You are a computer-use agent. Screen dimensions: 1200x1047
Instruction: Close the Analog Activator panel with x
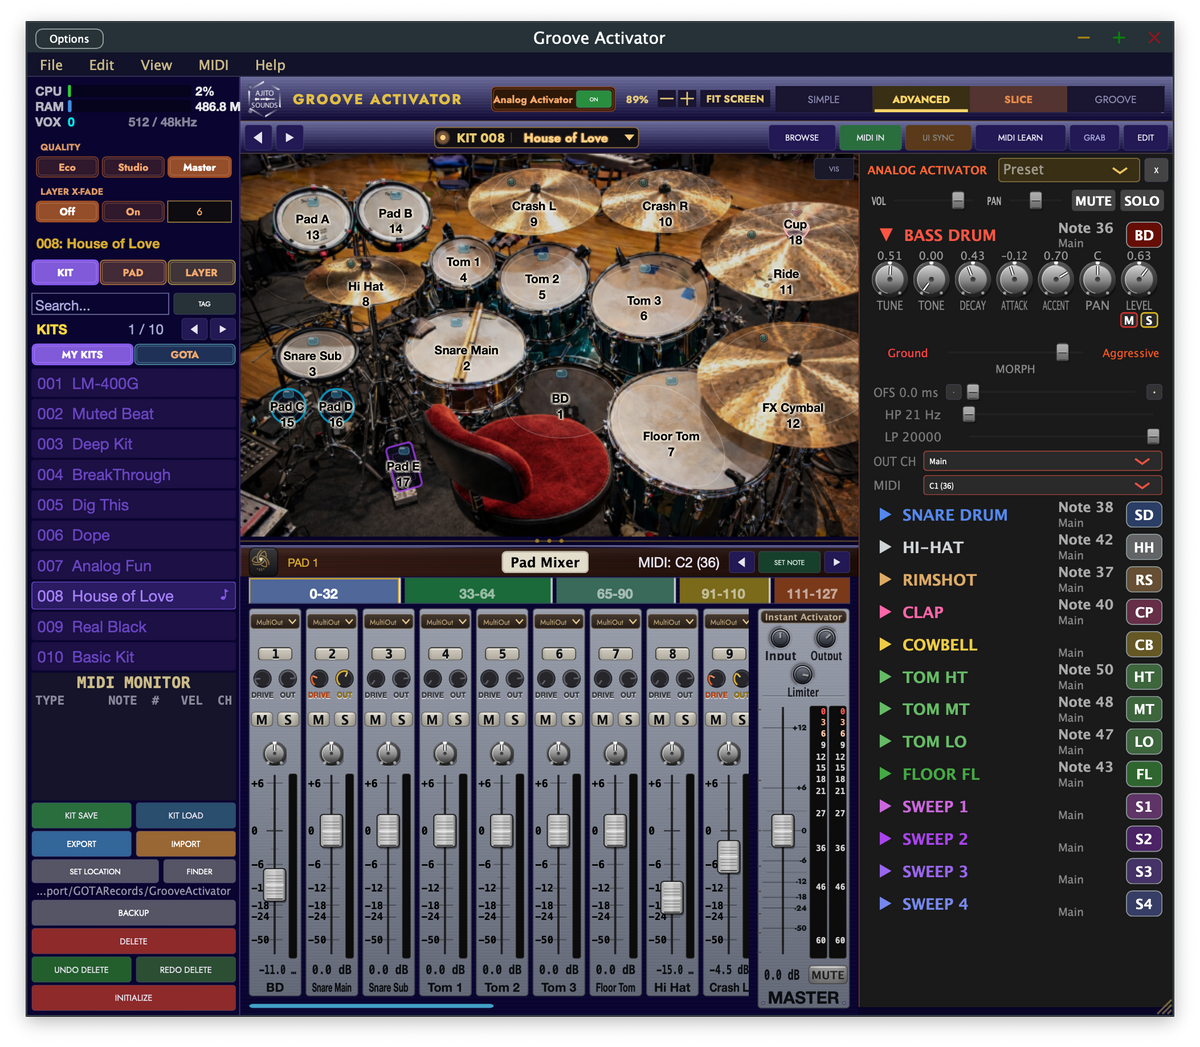(1155, 170)
